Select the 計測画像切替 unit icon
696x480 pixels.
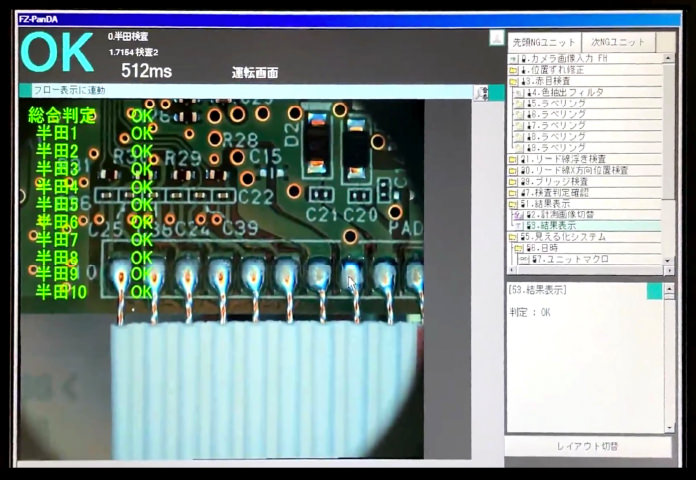click(x=520, y=214)
